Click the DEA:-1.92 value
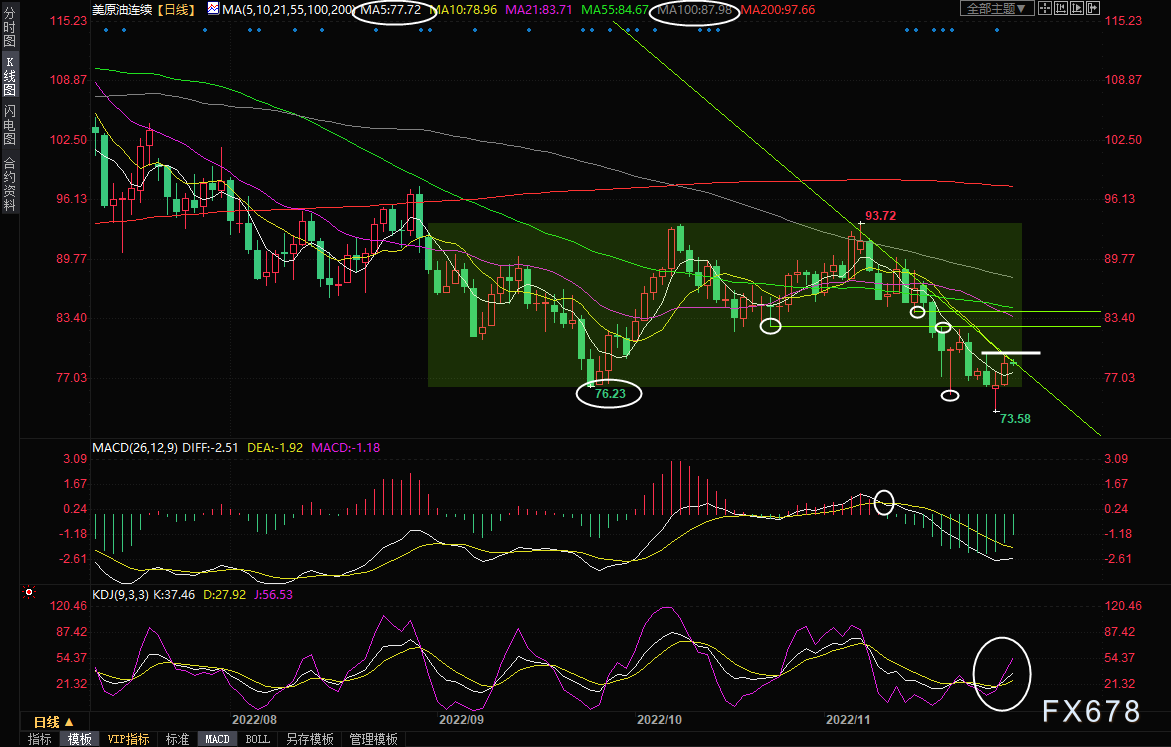Viewport: 1171px width, 747px height. point(275,447)
